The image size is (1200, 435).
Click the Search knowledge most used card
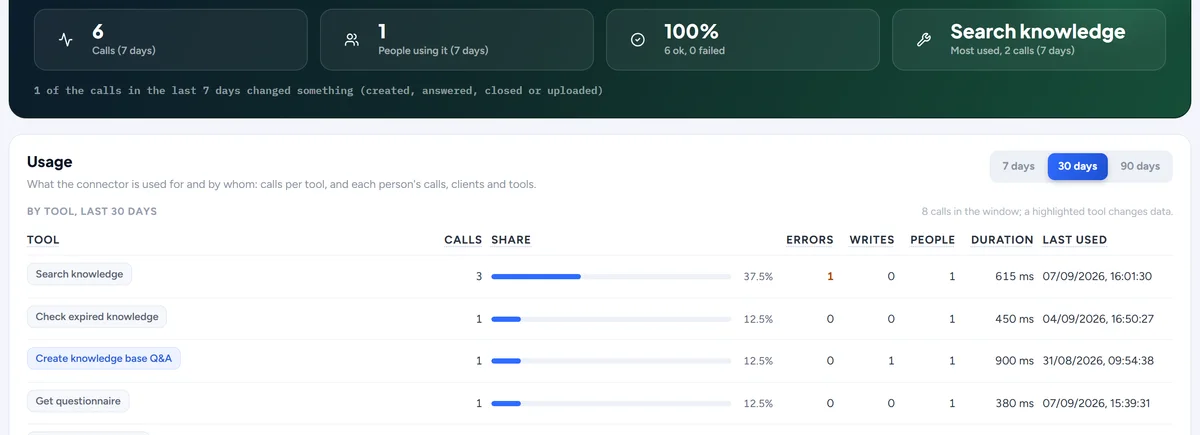click(1028, 40)
